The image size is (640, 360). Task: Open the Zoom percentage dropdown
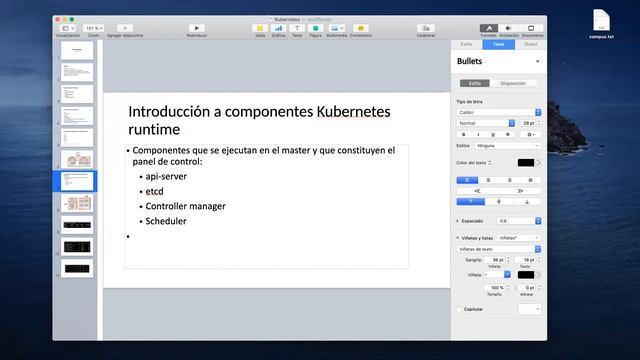93,28
